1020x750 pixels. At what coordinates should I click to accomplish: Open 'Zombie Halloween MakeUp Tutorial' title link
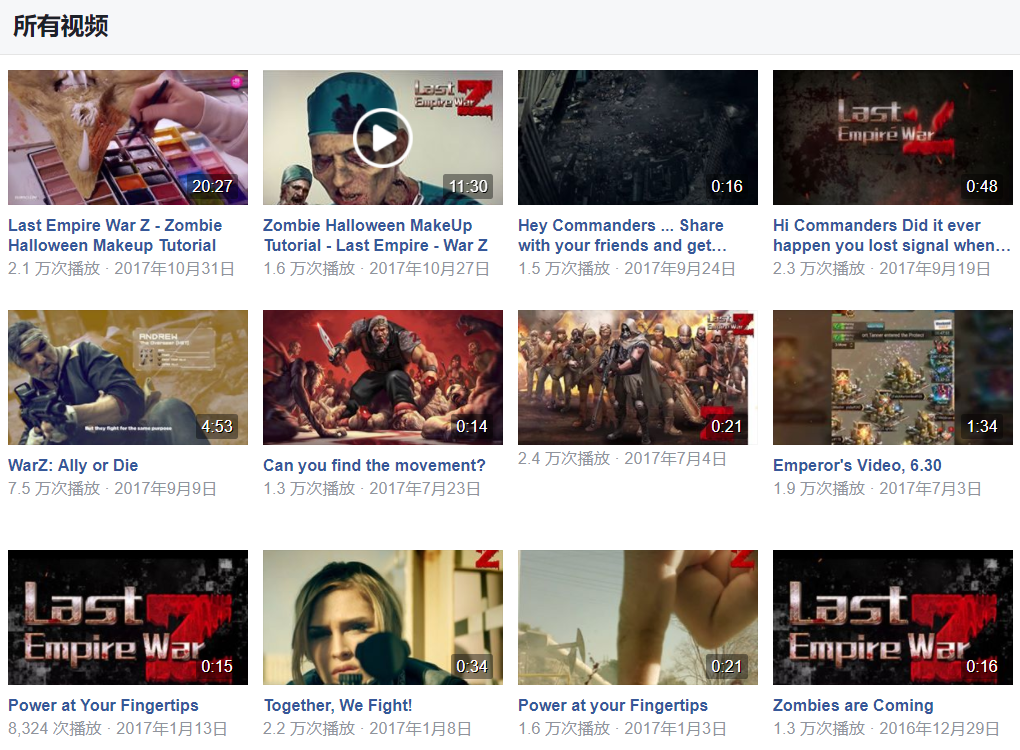(x=375, y=235)
